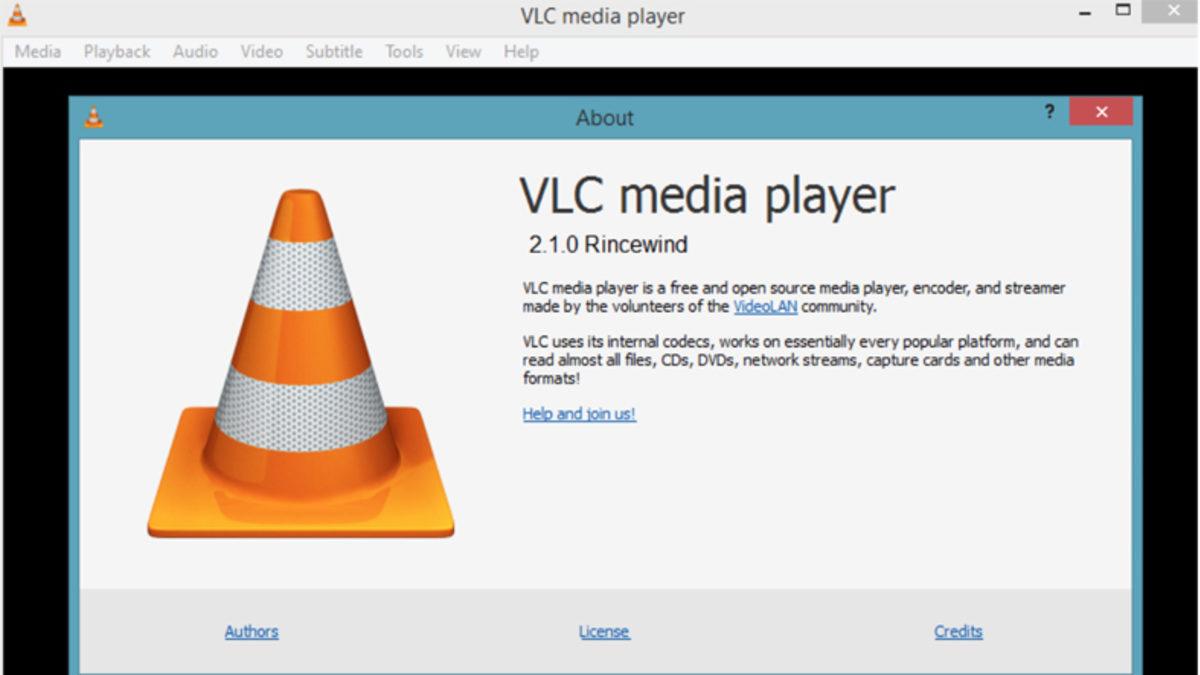Click the About dialog's cone icon in its title bar
The width and height of the screenshot is (1200, 675).
point(93,117)
